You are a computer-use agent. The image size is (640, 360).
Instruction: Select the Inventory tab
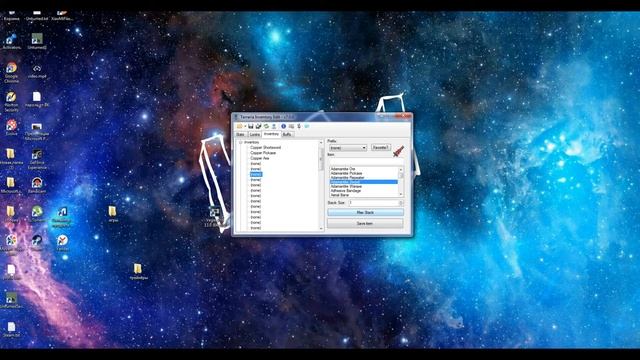tap(271, 134)
